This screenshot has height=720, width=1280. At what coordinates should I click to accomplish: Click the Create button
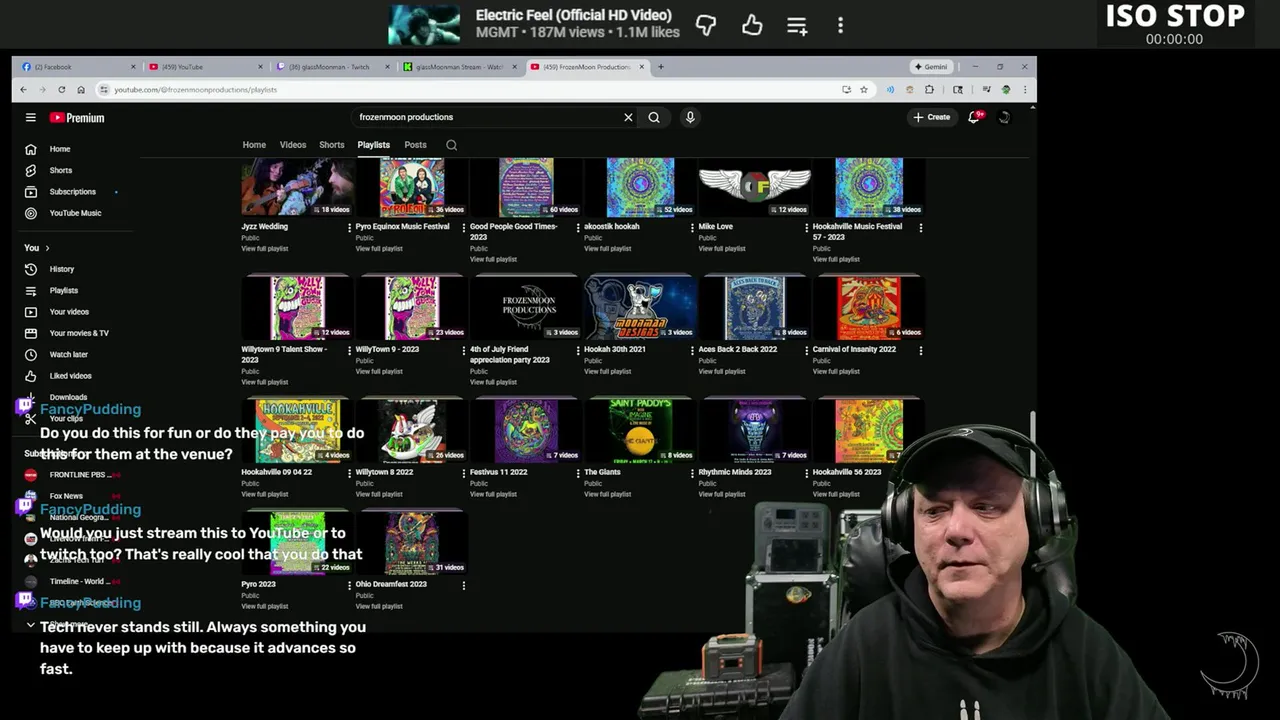tap(931, 117)
